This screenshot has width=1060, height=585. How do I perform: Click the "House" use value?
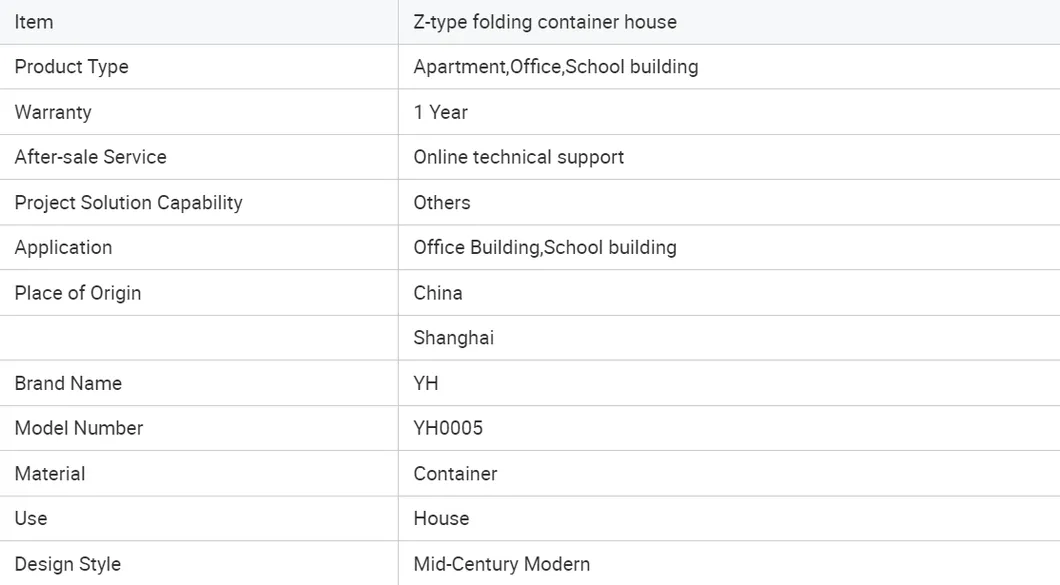pyautogui.click(x=441, y=518)
